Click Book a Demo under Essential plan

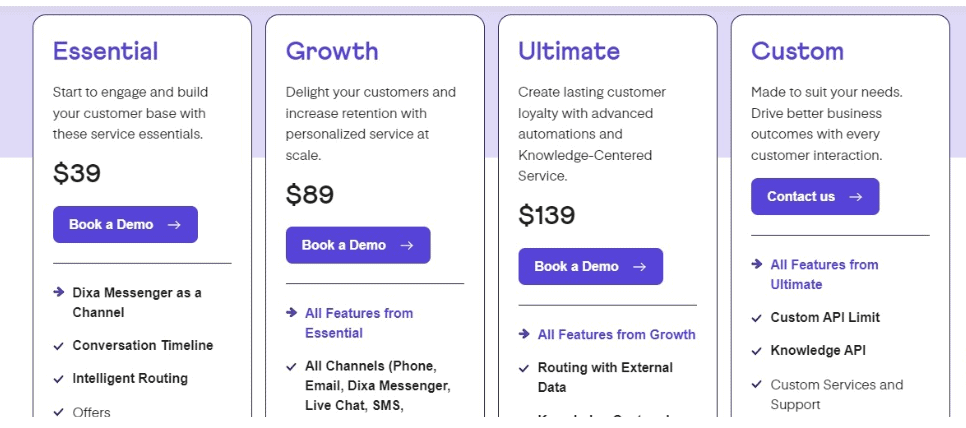coord(125,224)
